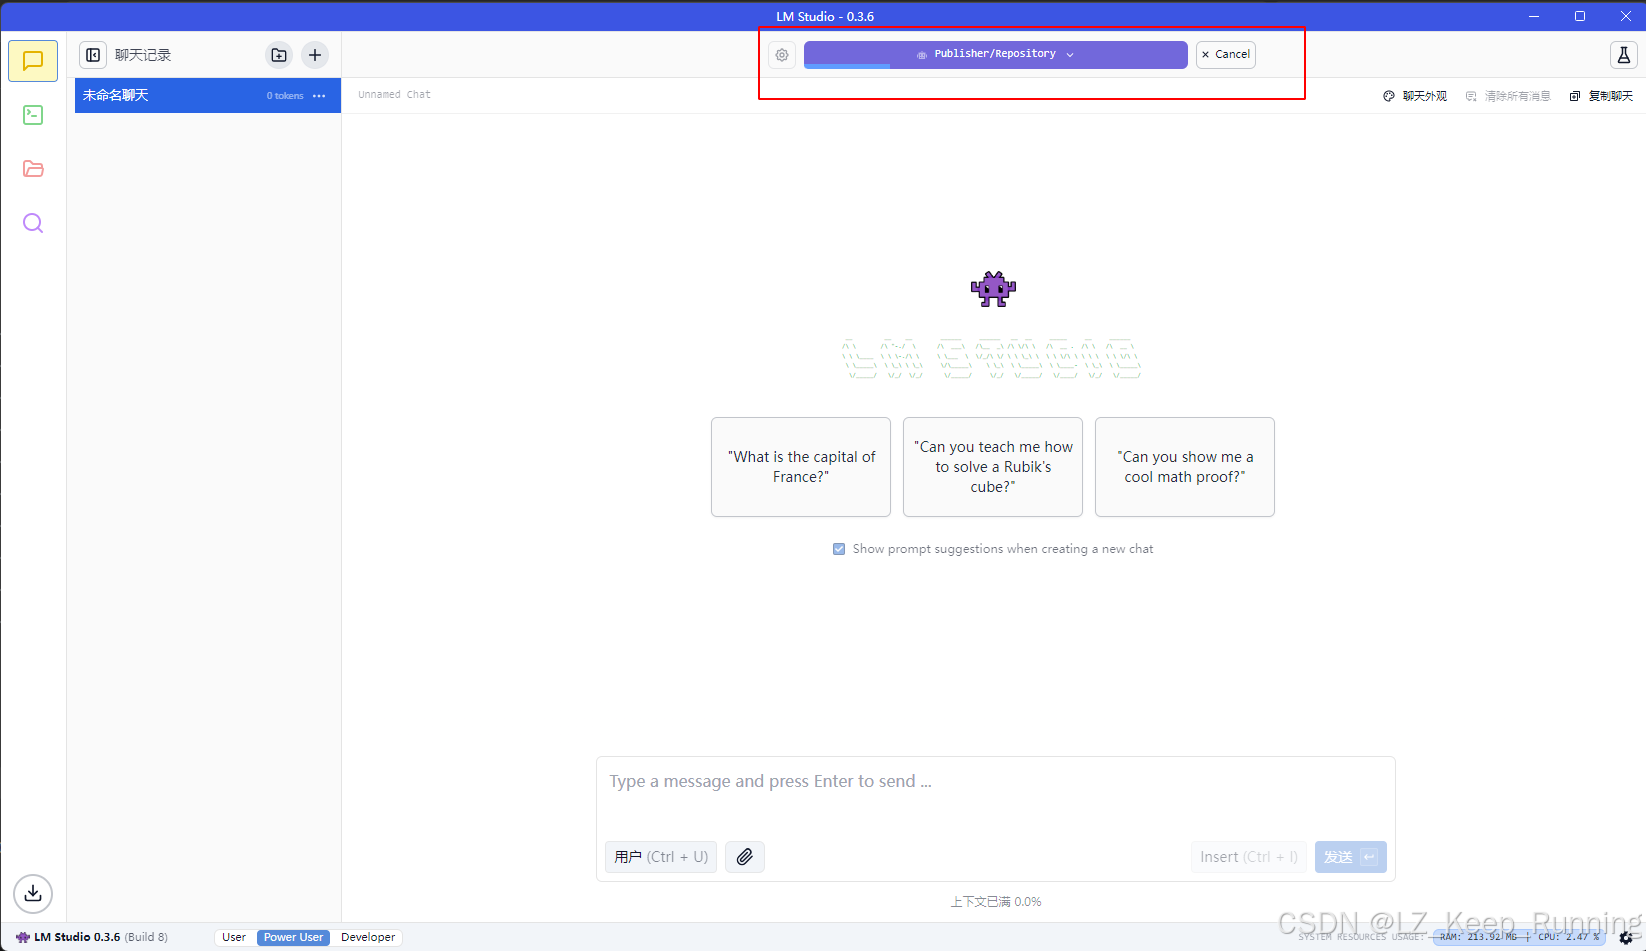Click the 上下文已满 0.0% indicator
1646x951 pixels.
[996, 902]
